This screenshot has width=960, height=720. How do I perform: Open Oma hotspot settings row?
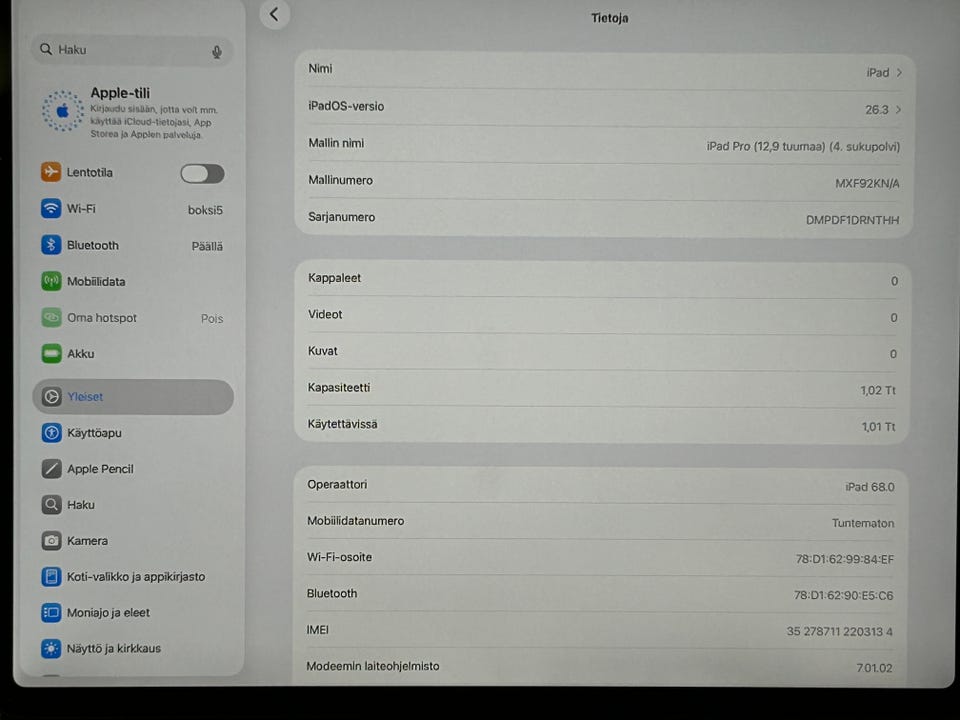click(132, 318)
